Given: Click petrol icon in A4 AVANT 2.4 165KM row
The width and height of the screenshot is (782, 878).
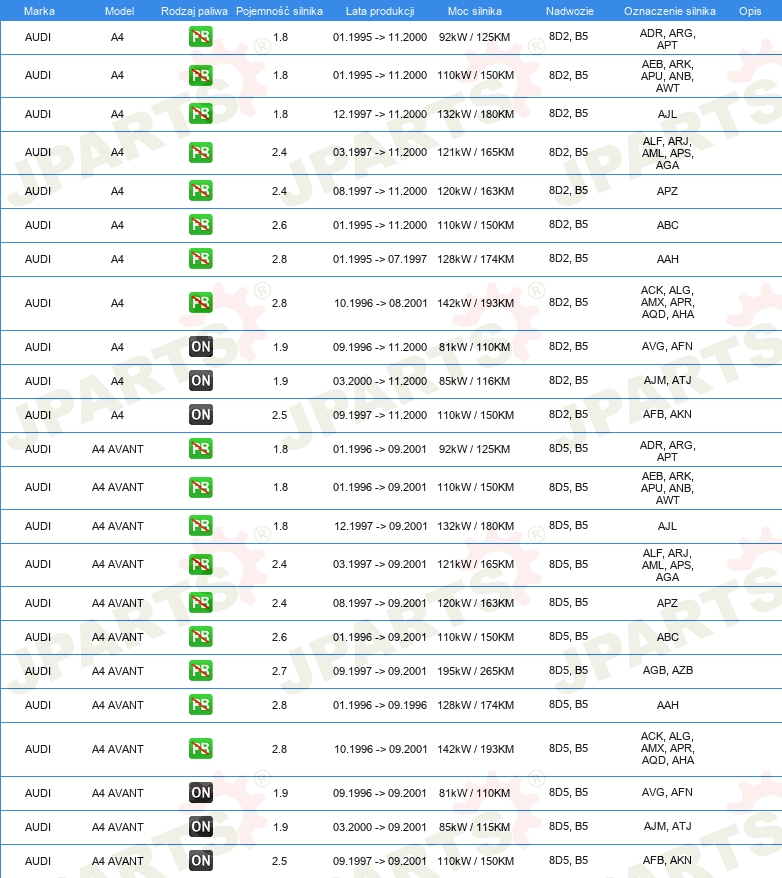Looking at the screenshot, I should point(200,564).
